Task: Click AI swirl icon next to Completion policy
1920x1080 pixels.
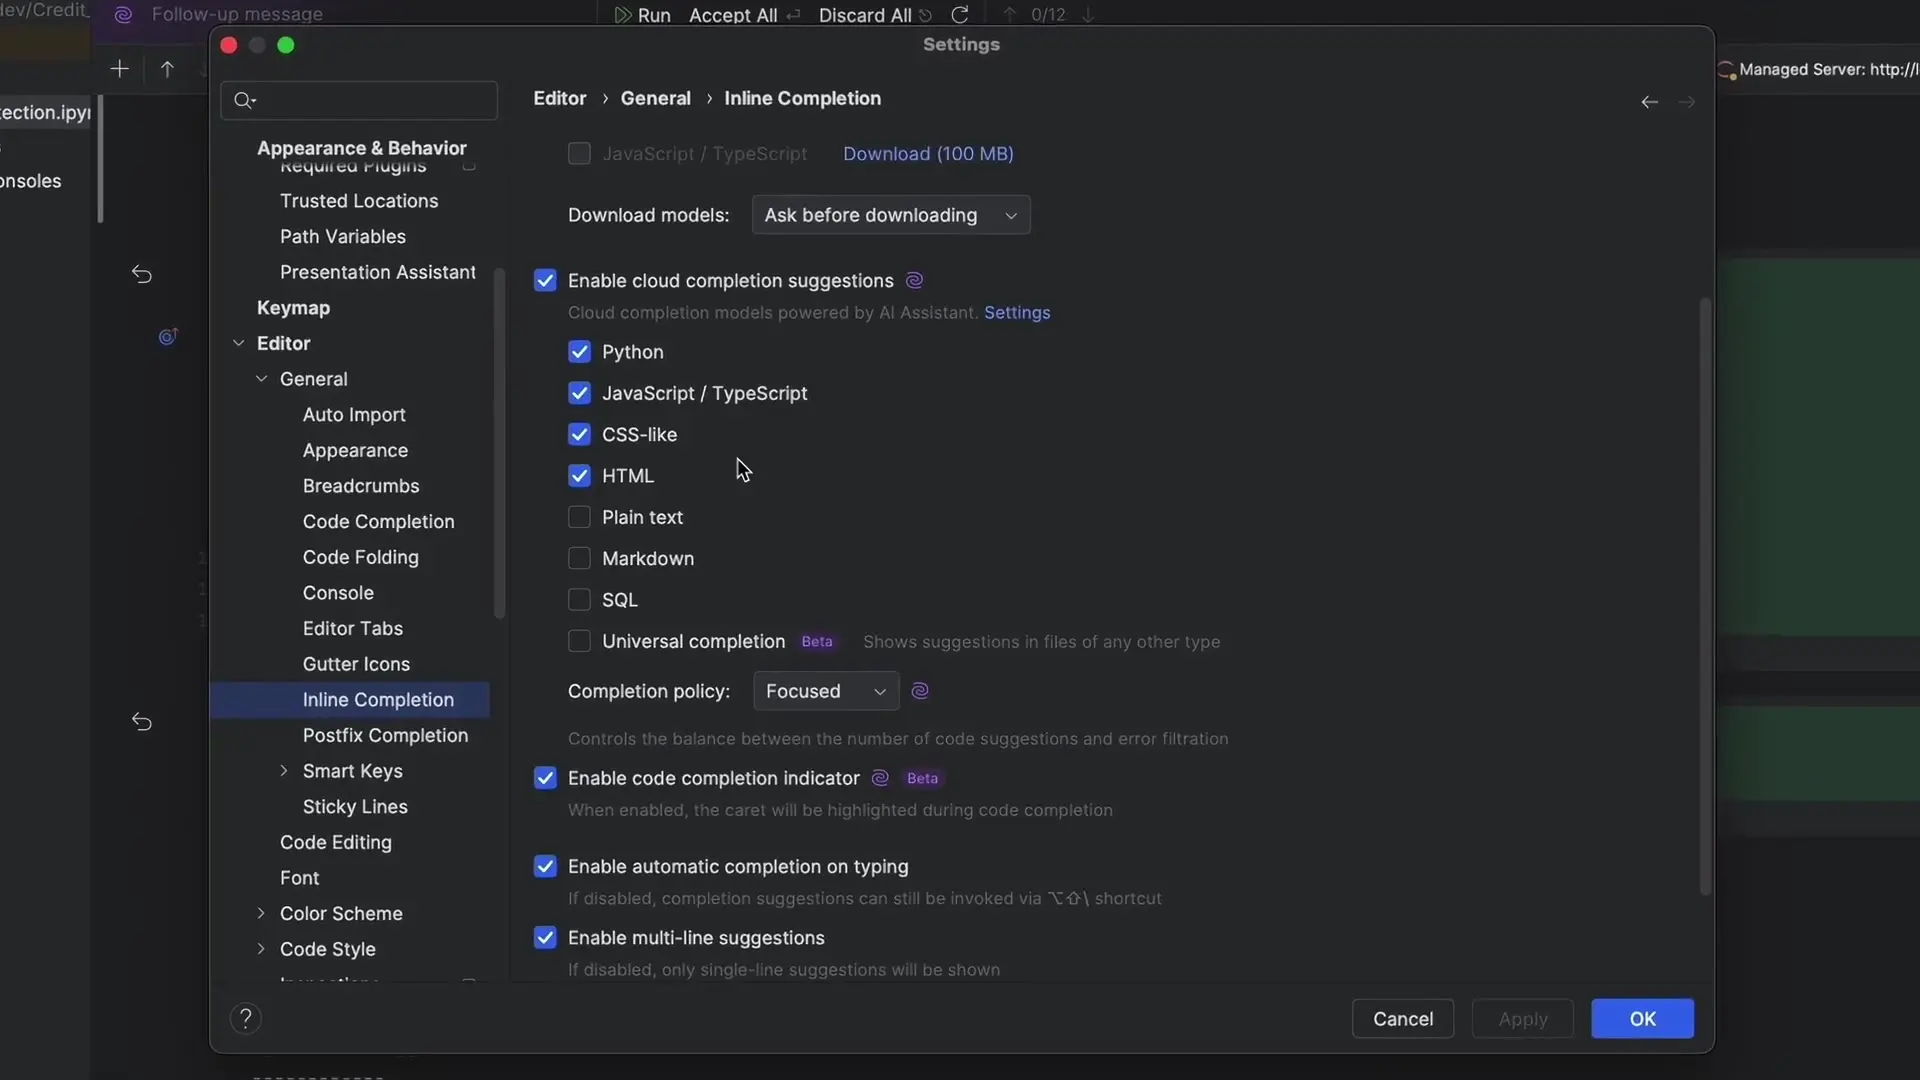Action: [920, 691]
